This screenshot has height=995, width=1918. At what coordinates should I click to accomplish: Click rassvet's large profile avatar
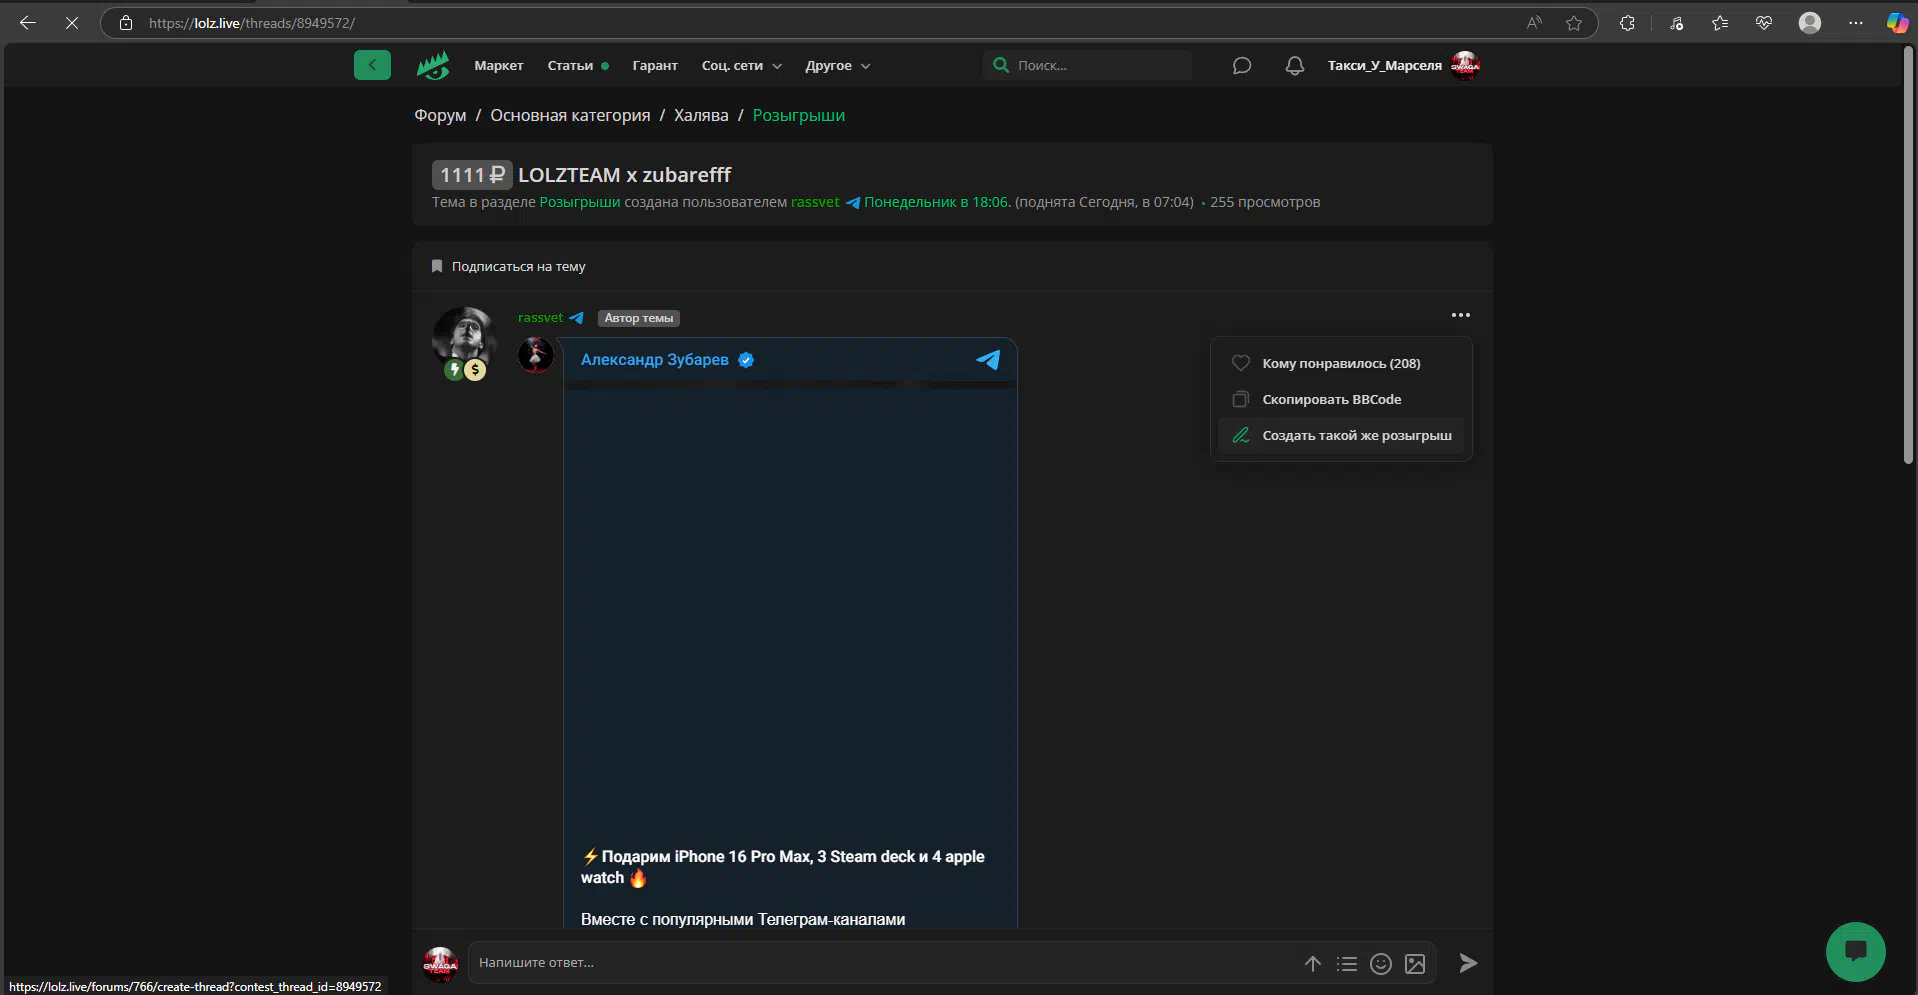[464, 338]
